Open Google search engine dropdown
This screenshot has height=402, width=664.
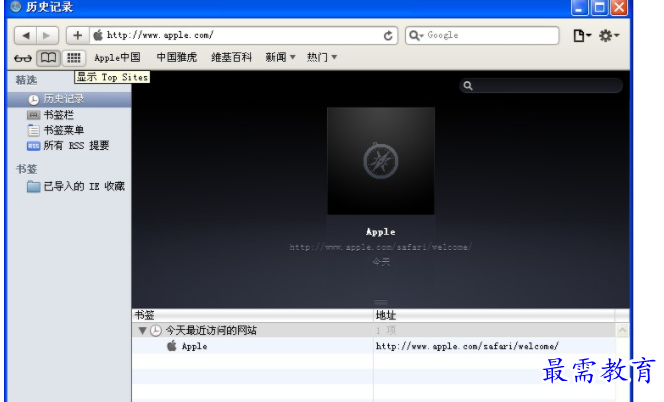[x=416, y=36]
